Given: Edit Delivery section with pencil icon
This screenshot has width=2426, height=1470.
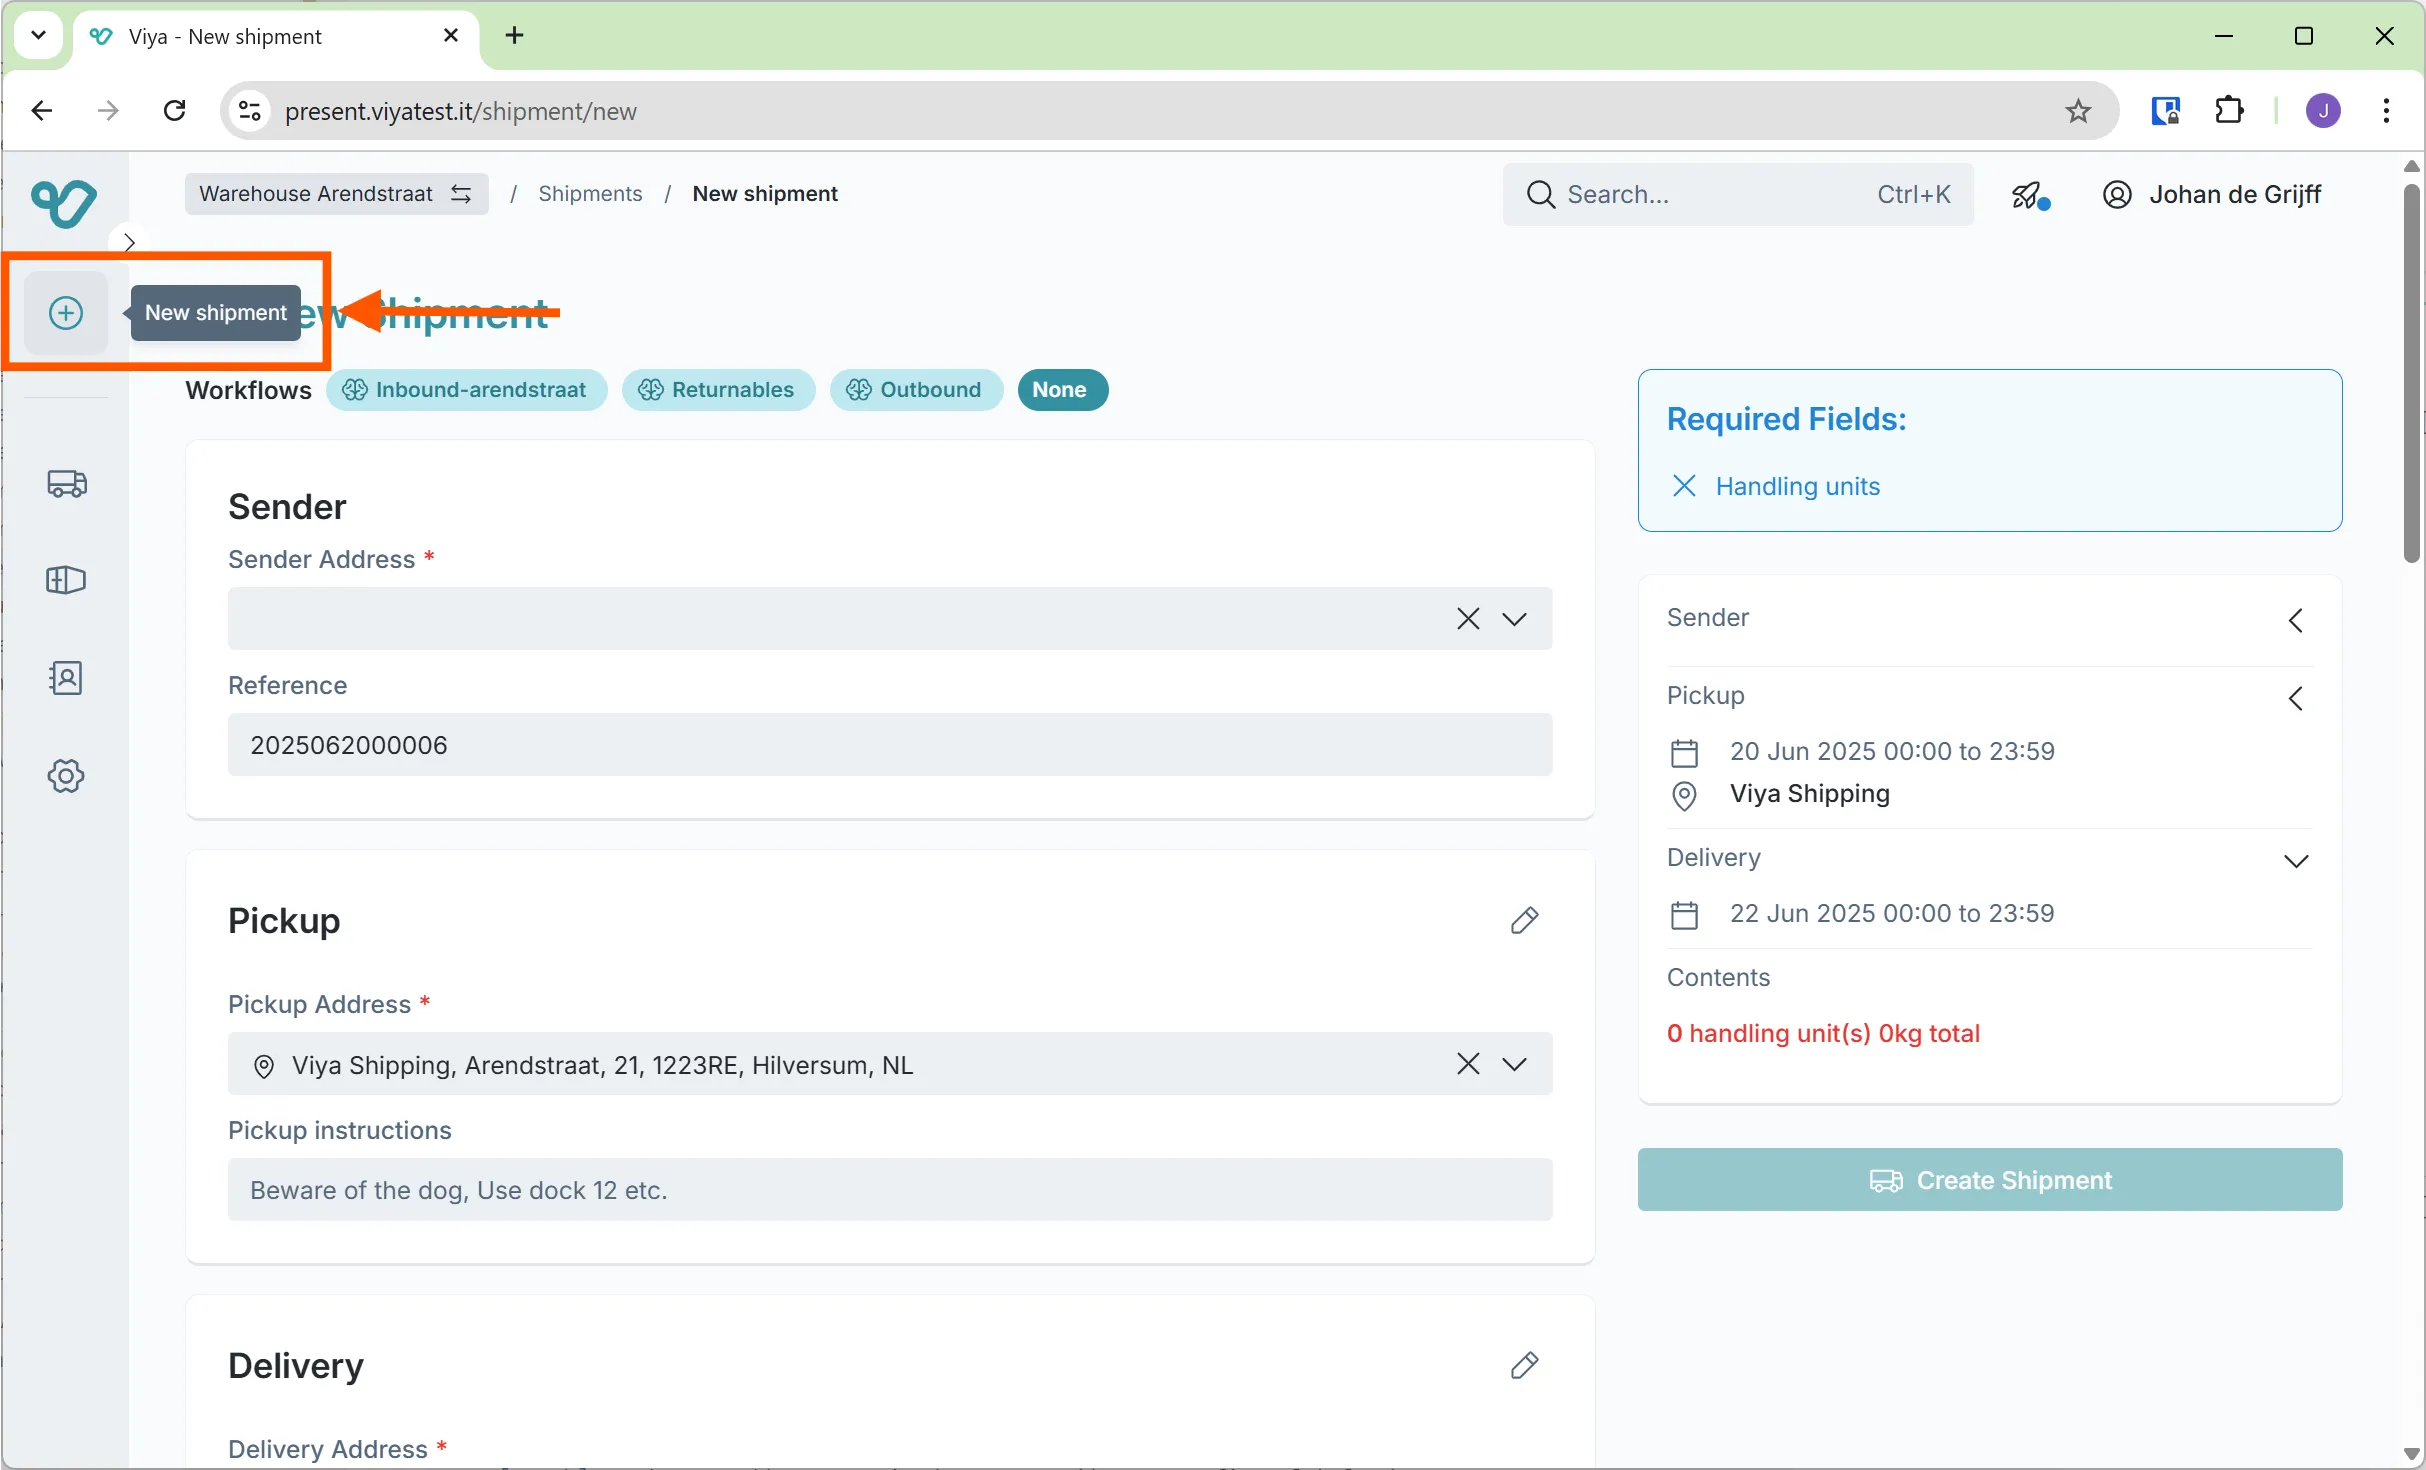Looking at the screenshot, I should tap(1523, 1365).
